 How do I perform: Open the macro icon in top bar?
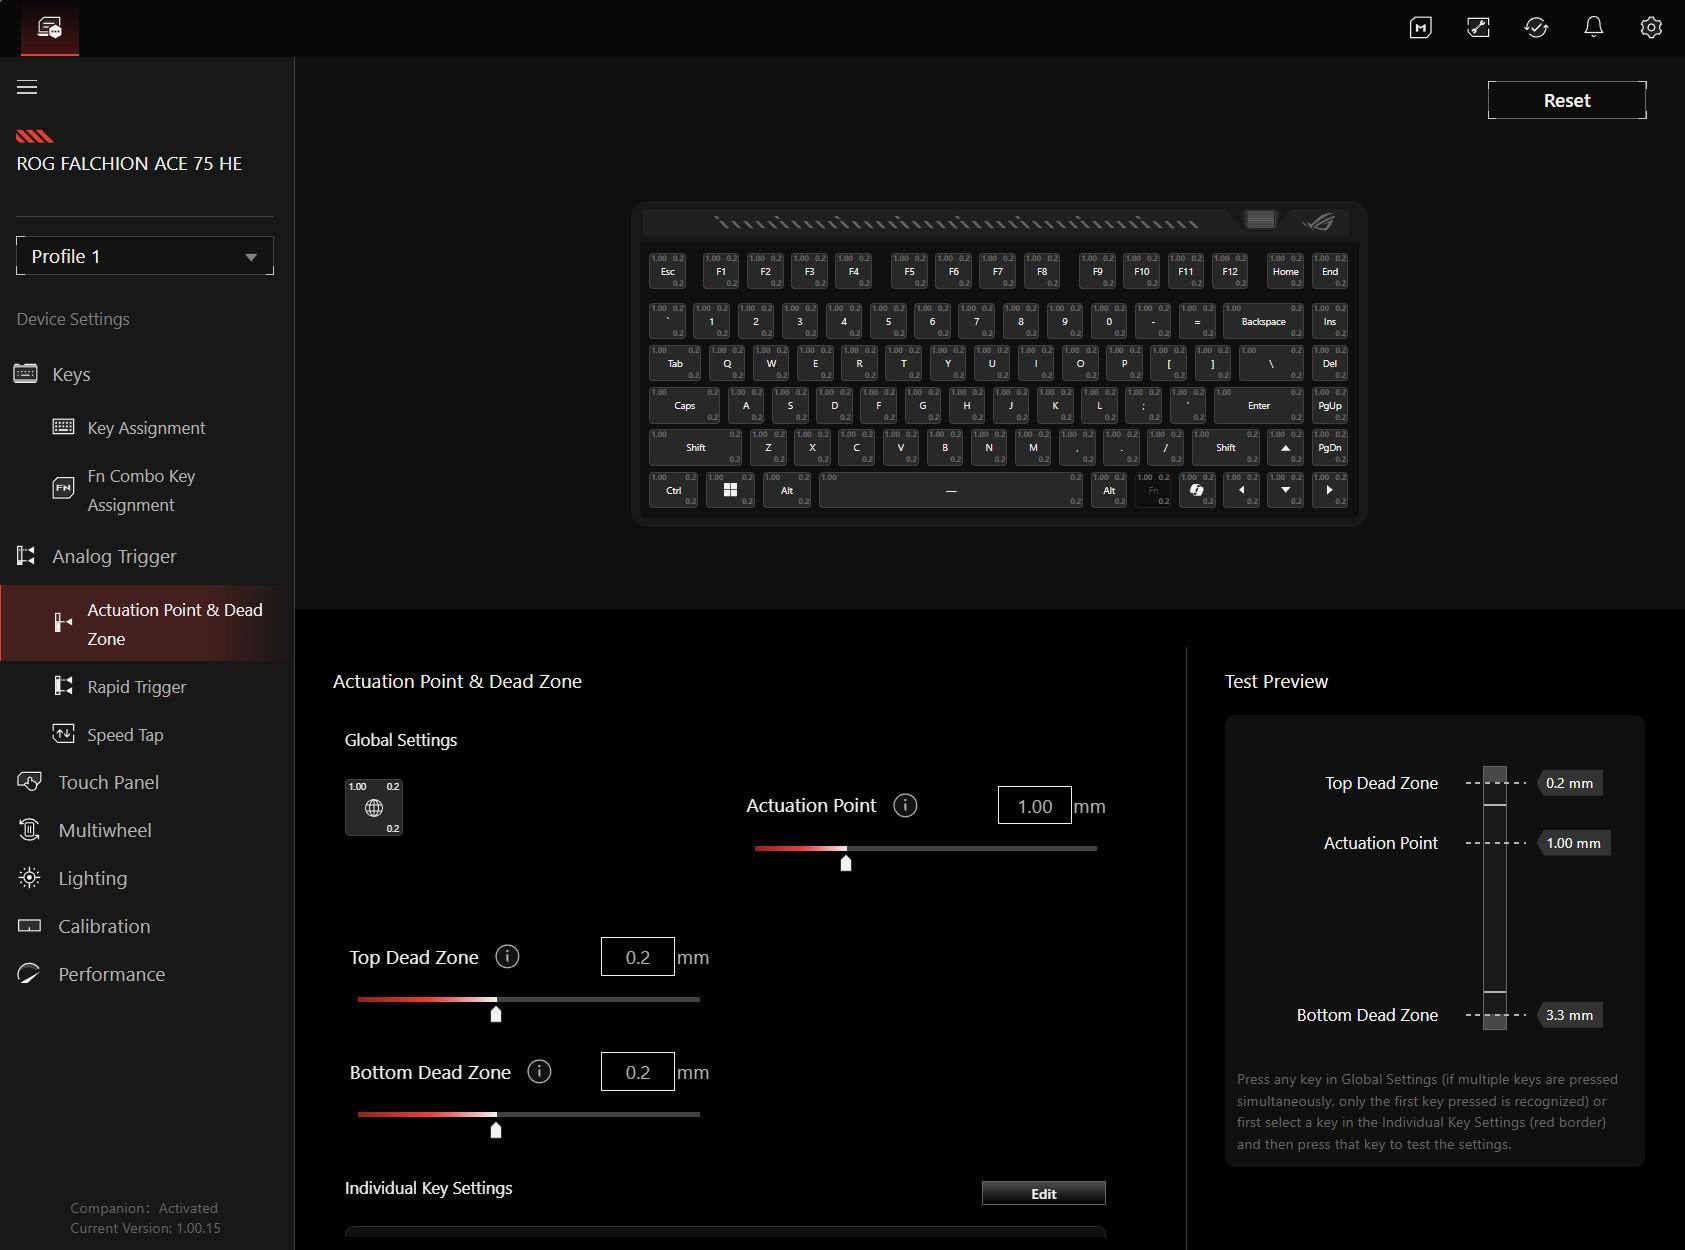[x=1420, y=28]
